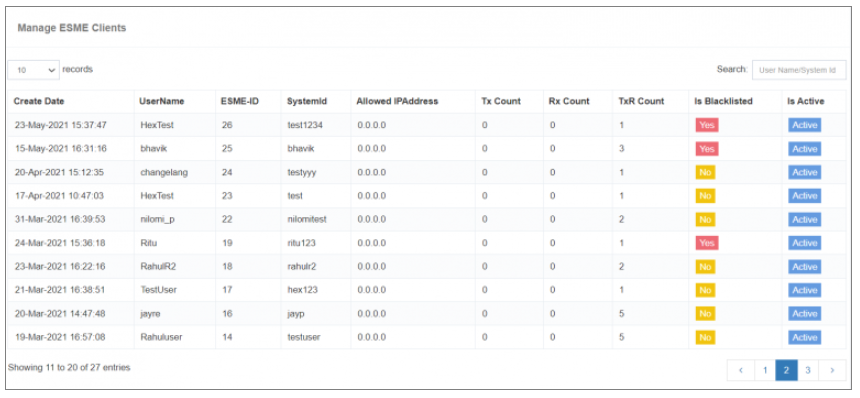Click the Active badge for TestUser row

click(x=805, y=290)
